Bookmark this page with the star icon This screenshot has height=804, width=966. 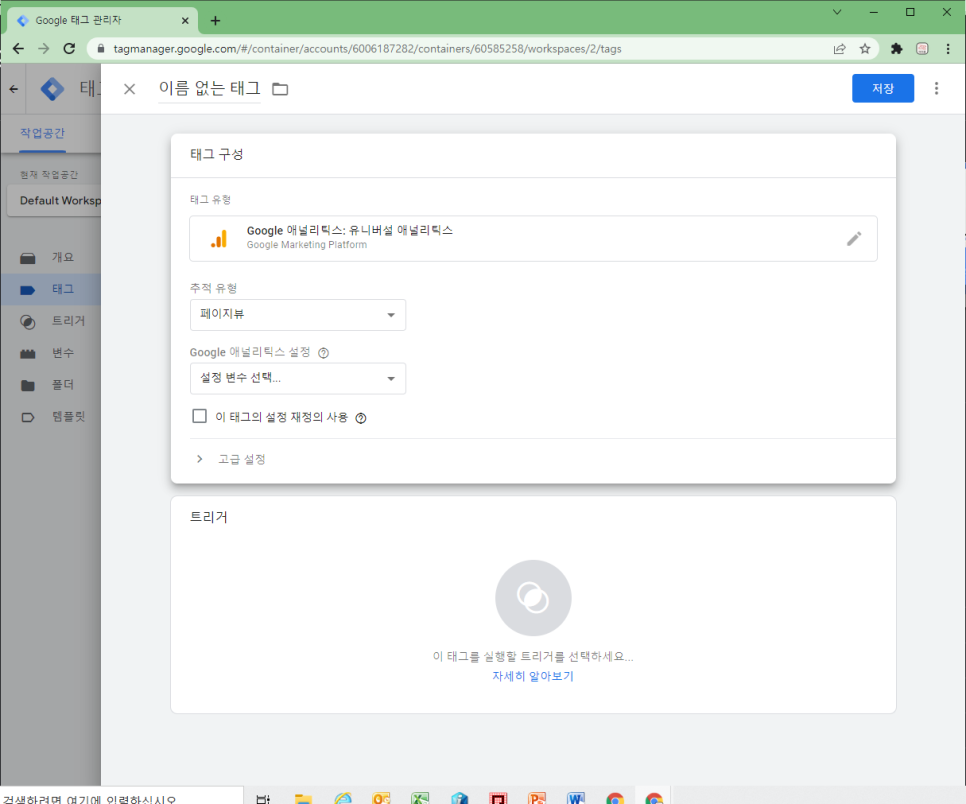pos(865,49)
